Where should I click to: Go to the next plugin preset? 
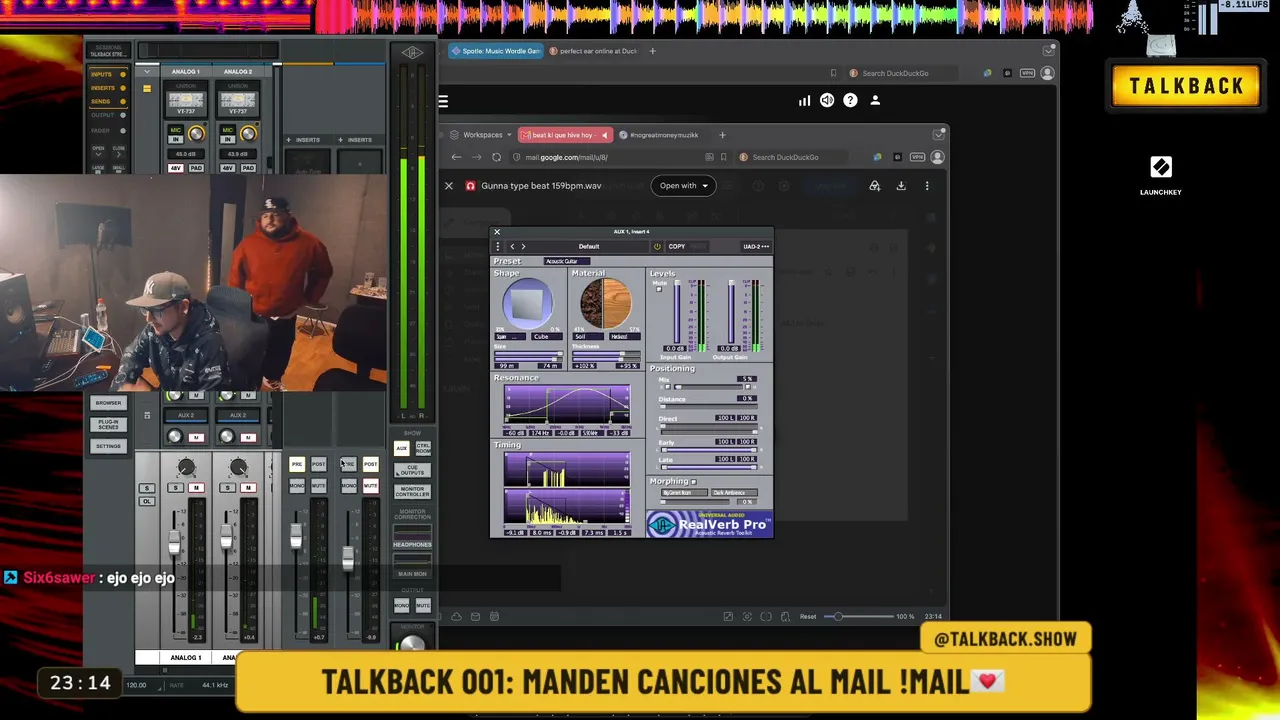[x=523, y=246]
